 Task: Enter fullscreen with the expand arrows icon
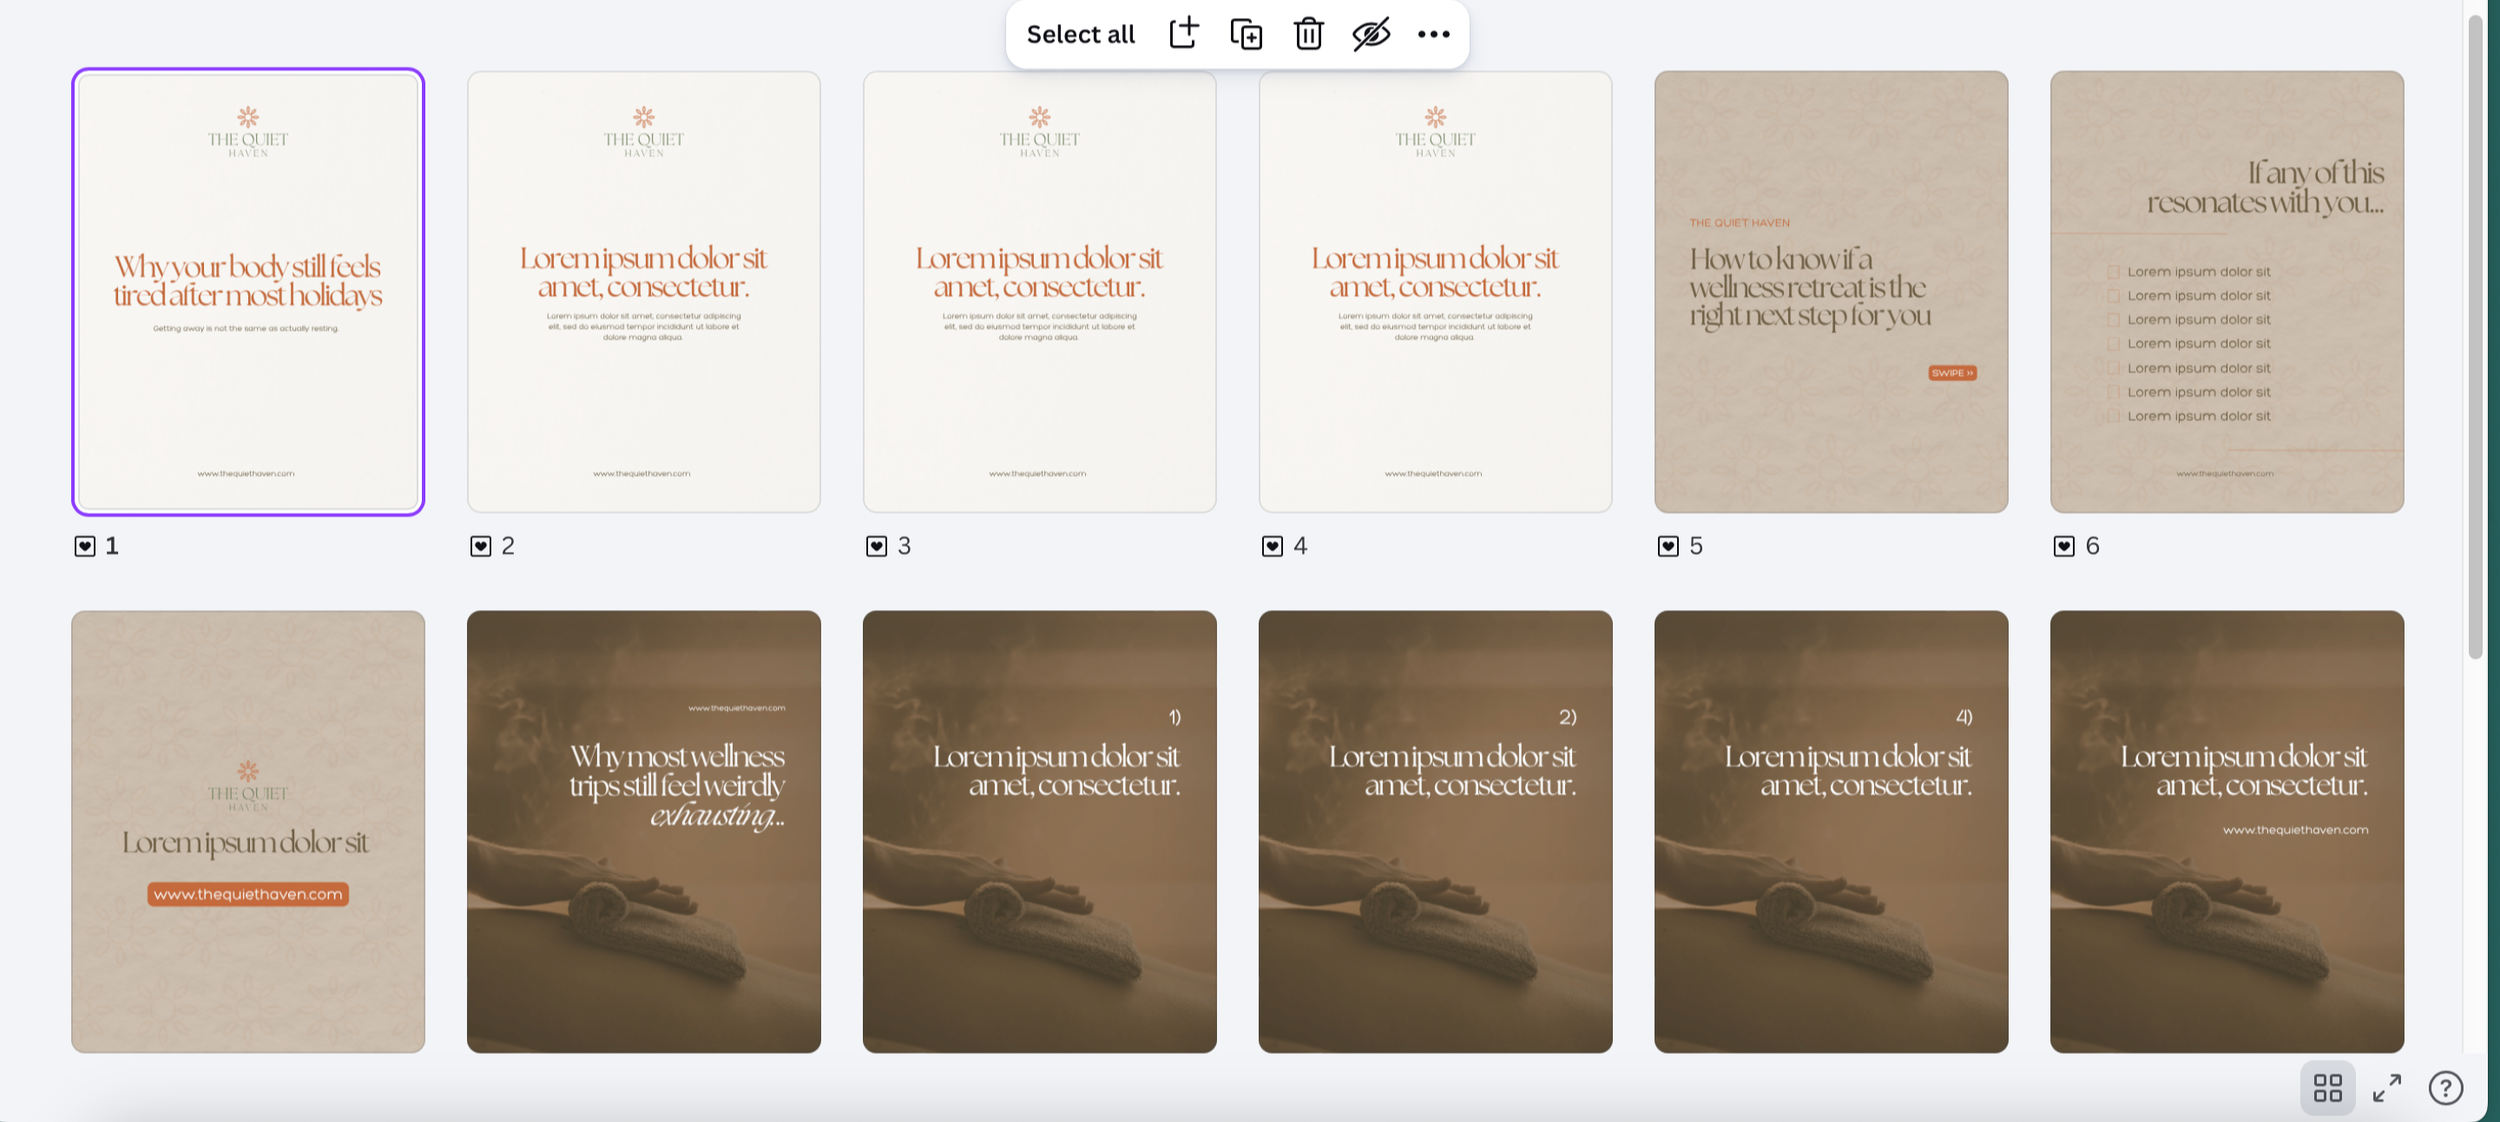pyautogui.click(x=2387, y=1088)
